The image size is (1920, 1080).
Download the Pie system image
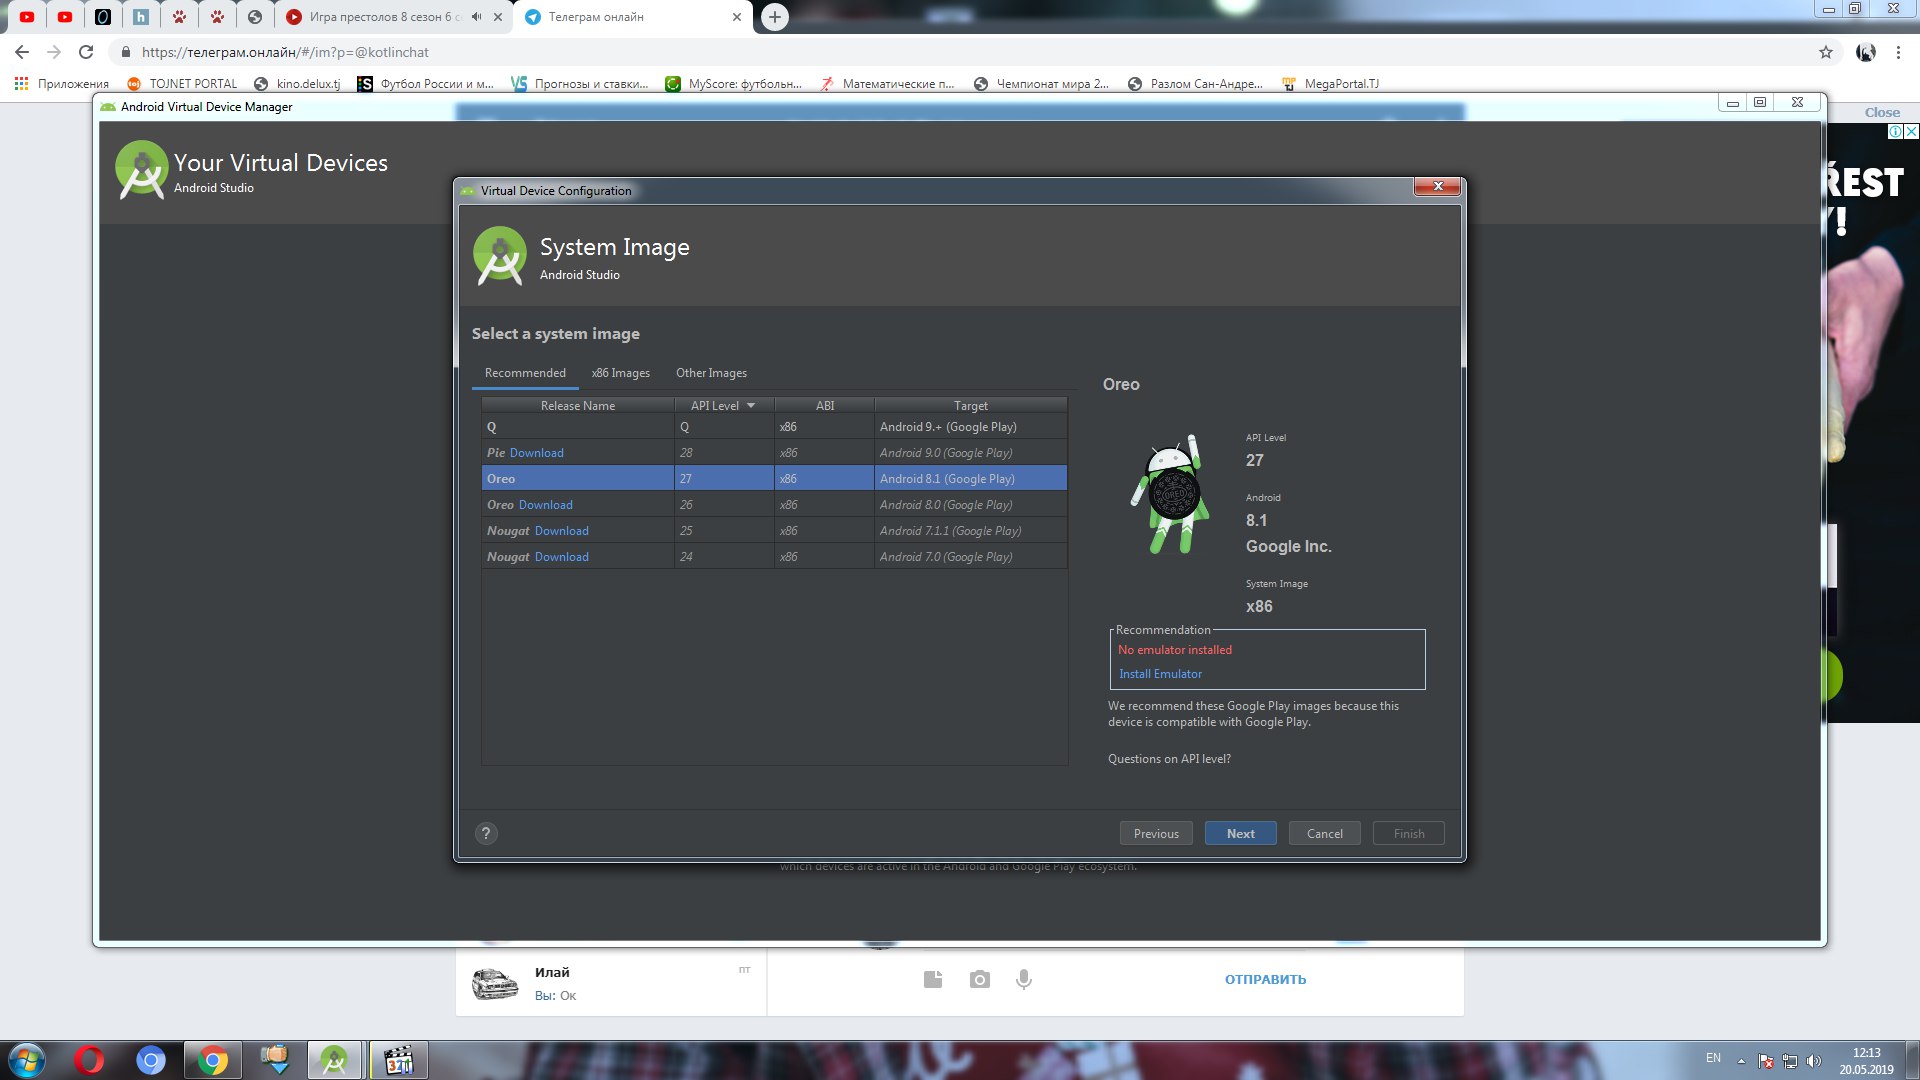[537, 453]
